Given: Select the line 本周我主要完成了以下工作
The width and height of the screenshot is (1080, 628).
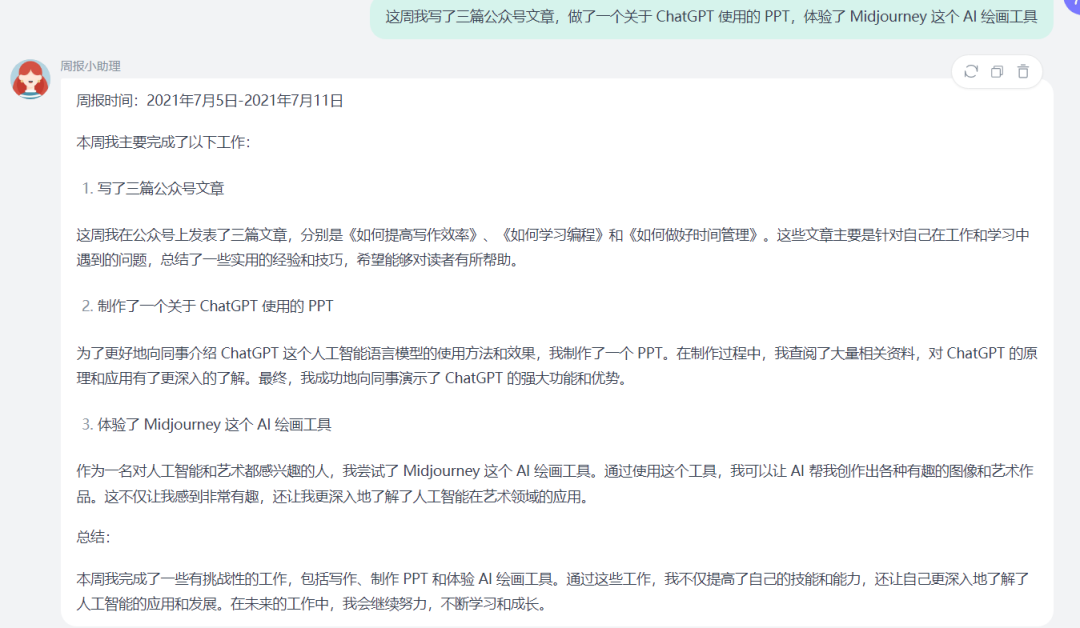Looking at the screenshot, I should (x=163, y=142).
